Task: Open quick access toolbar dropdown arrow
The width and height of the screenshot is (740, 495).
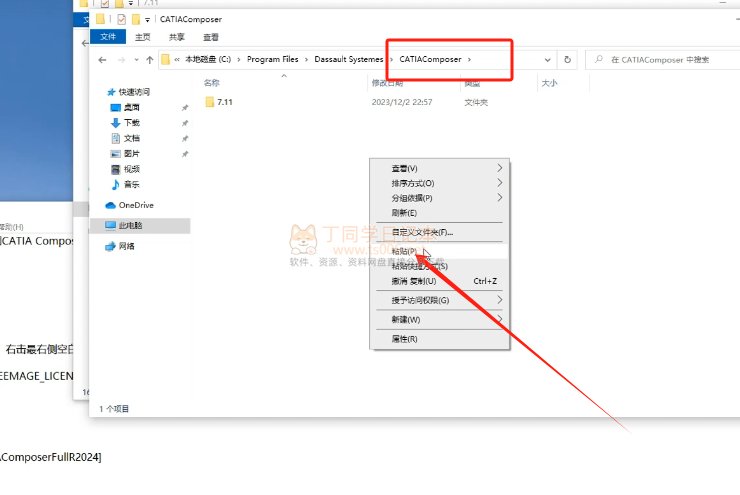Action: tap(147, 20)
